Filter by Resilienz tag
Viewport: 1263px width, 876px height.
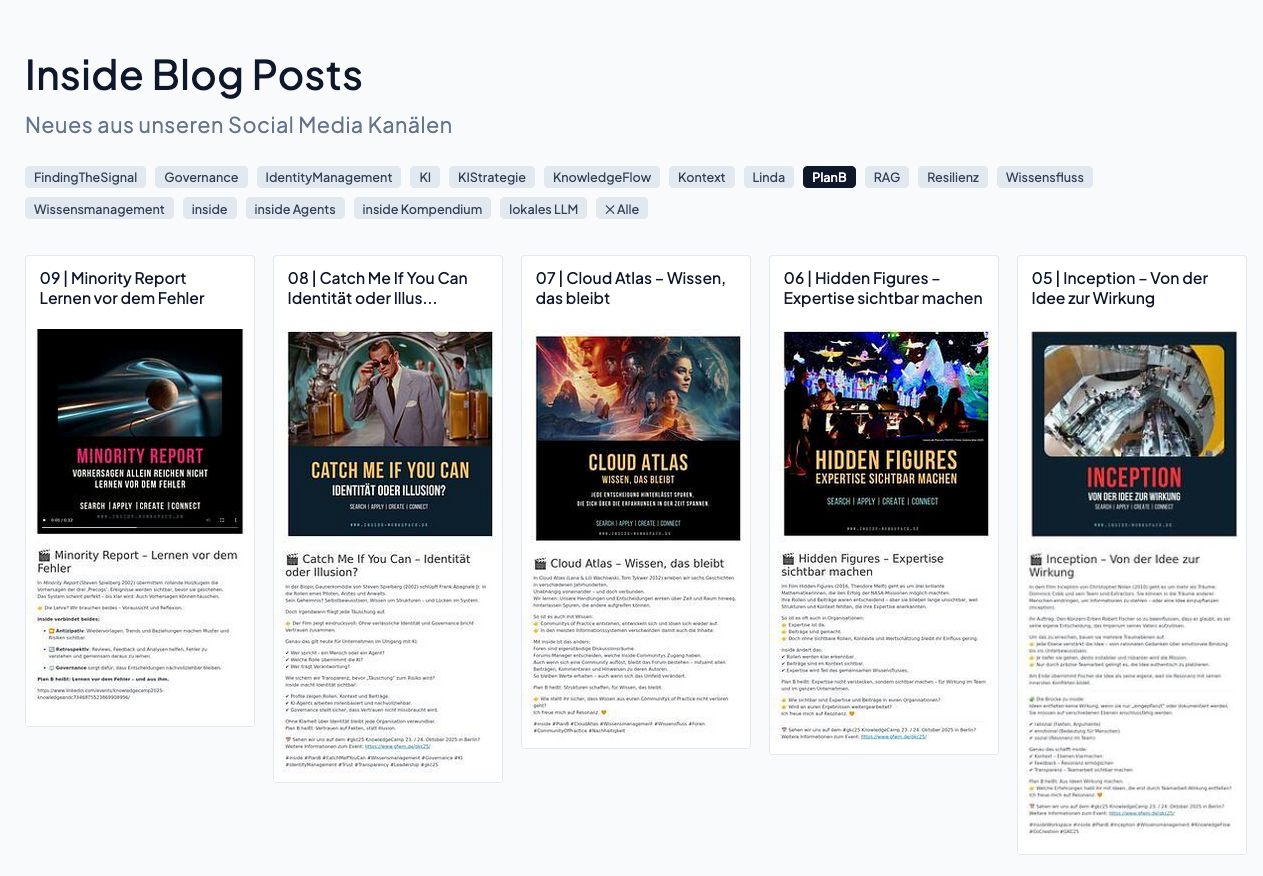coord(953,177)
